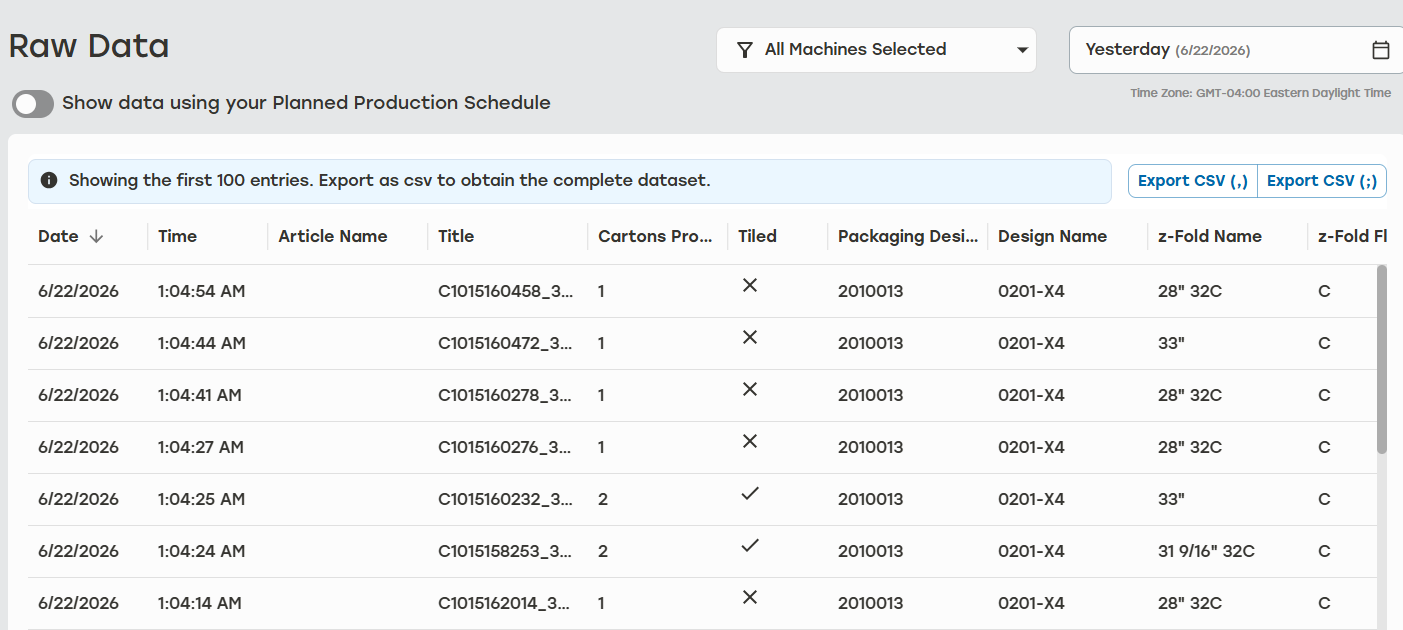Click the sort arrow beside Date header
This screenshot has width=1403, height=630.
pos(96,237)
